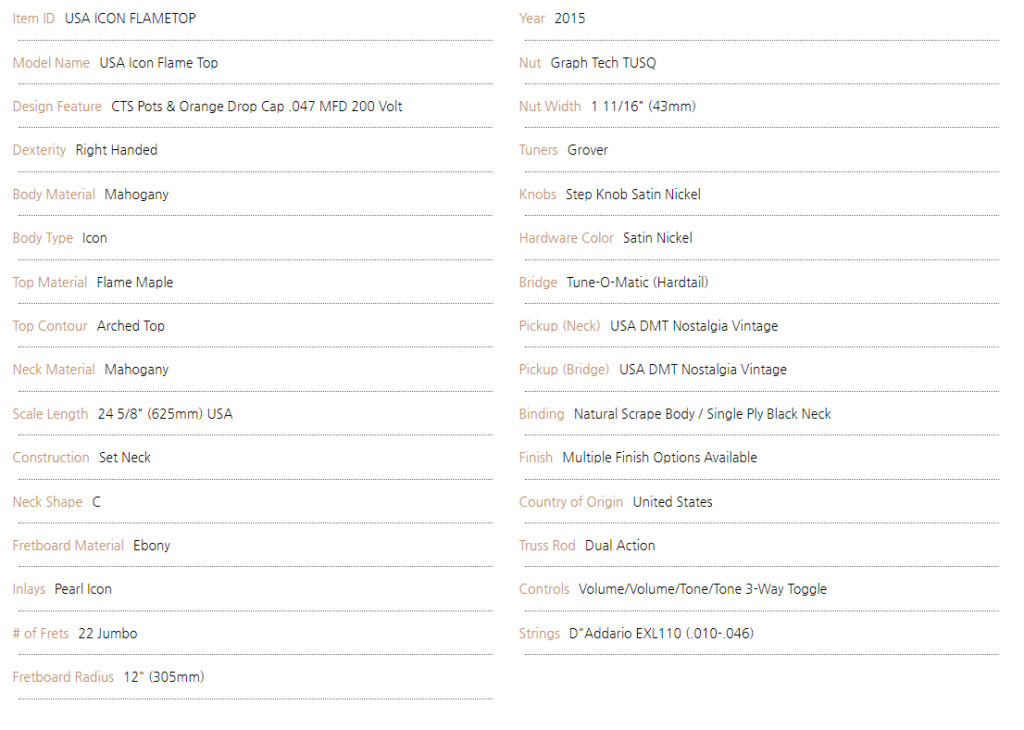Click the Tune-O-Matic (Hardtail) bridge value
1024x730 pixels.
tap(637, 282)
